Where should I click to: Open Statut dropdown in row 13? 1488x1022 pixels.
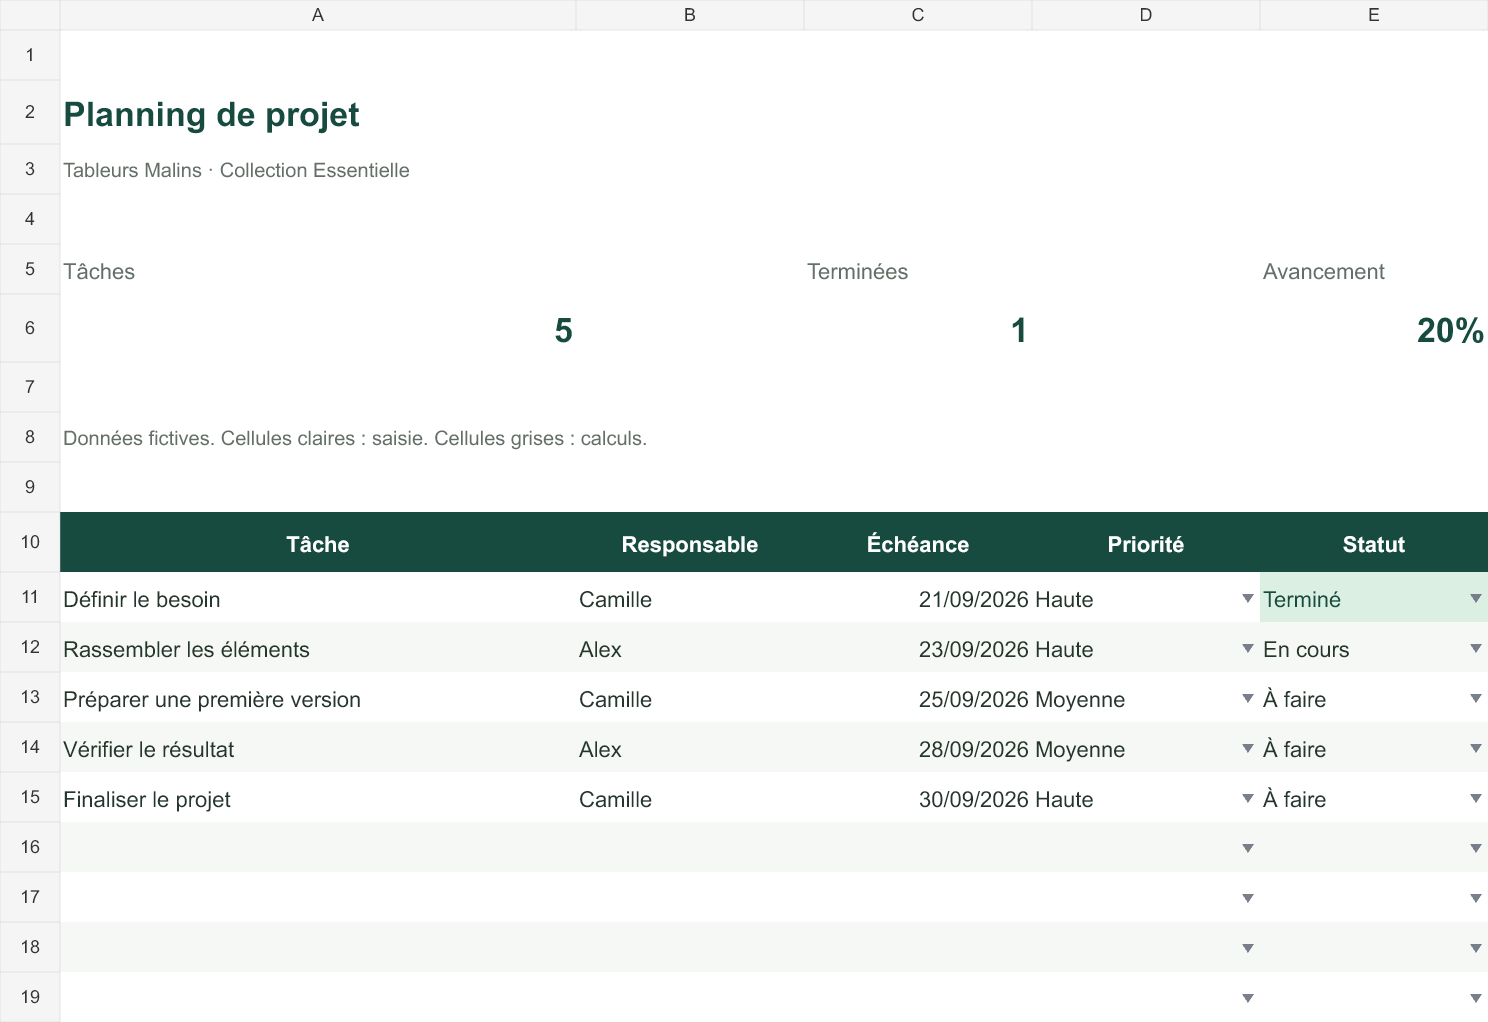(1475, 698)
